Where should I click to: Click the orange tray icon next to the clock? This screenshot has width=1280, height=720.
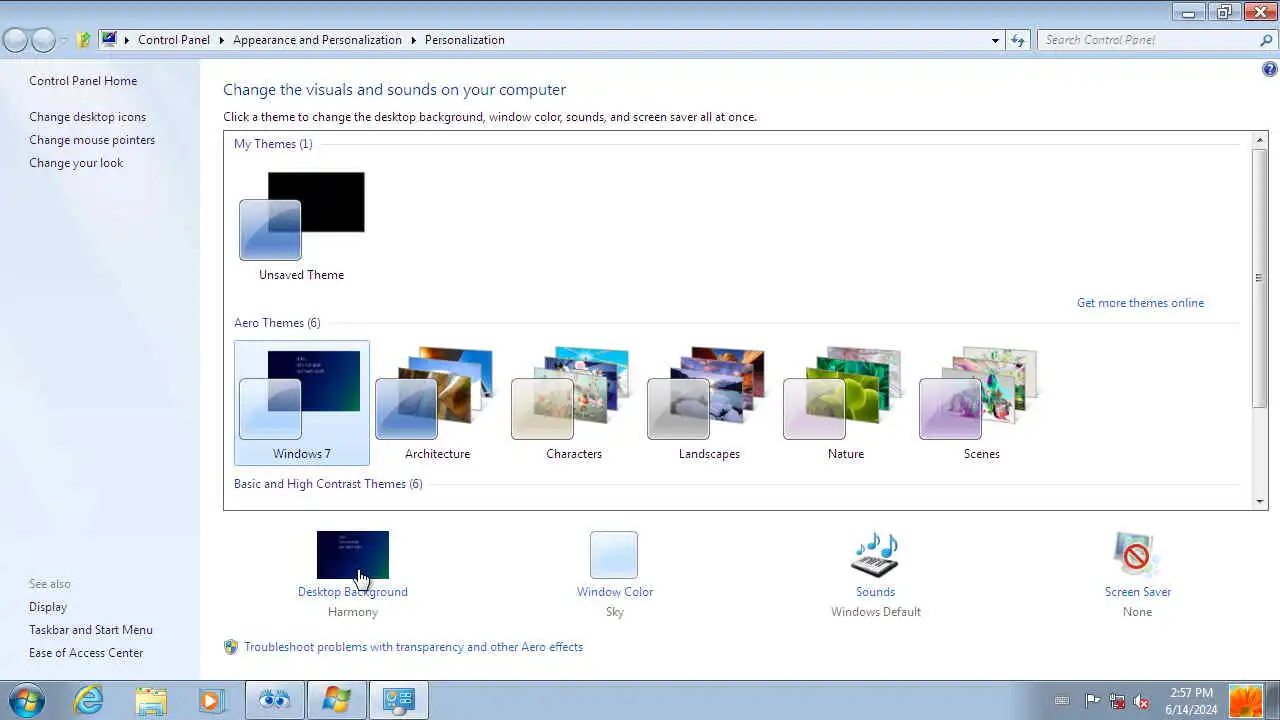click(1246, 700)
